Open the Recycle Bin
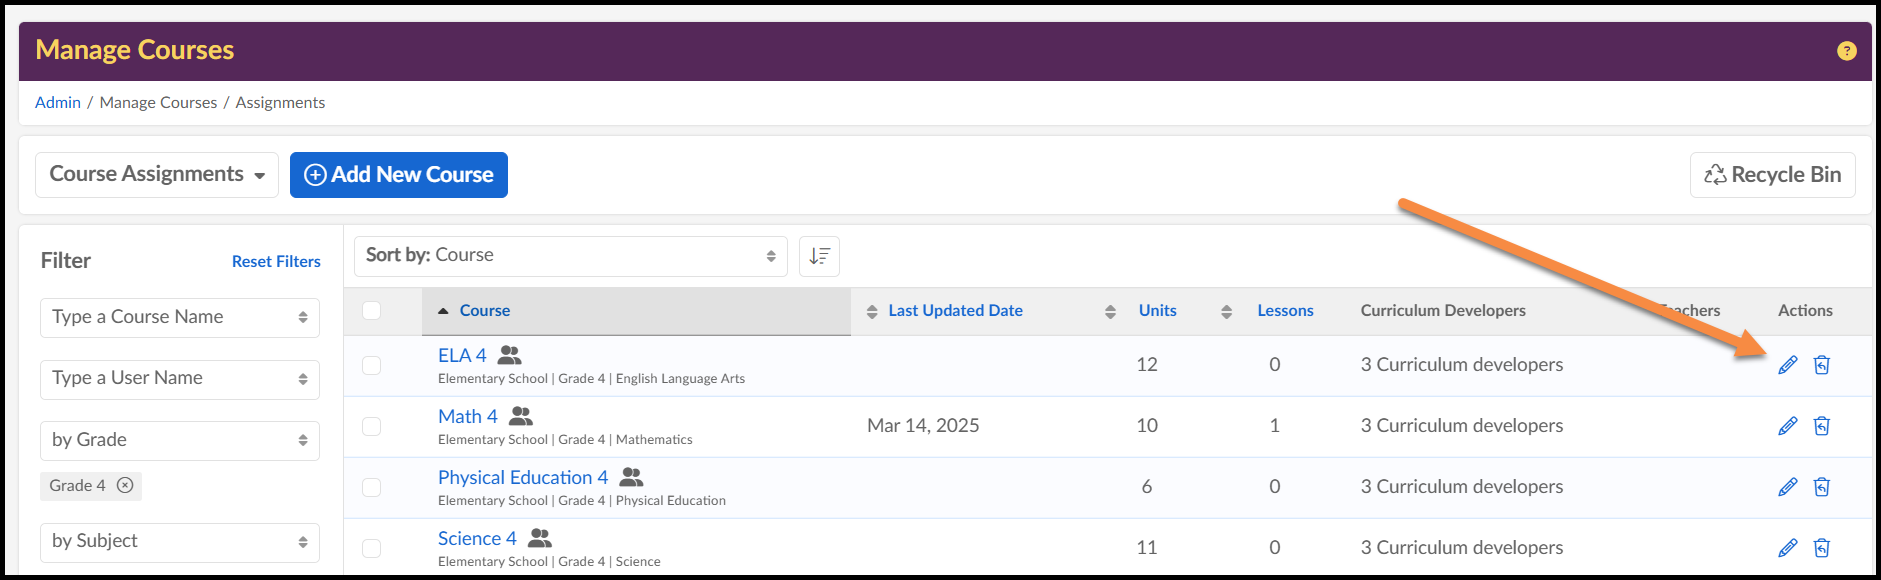 point(1772,175)
